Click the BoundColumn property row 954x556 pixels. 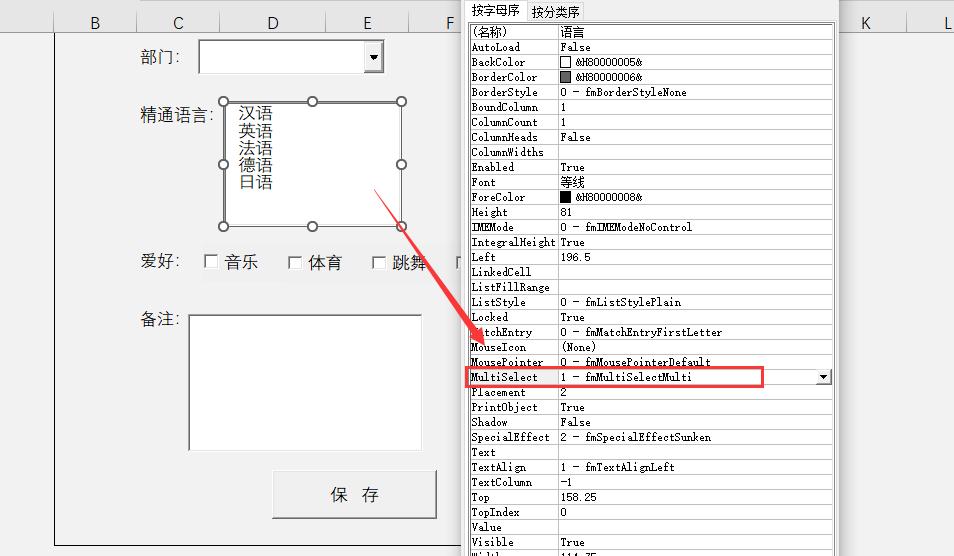coord(651,107)
